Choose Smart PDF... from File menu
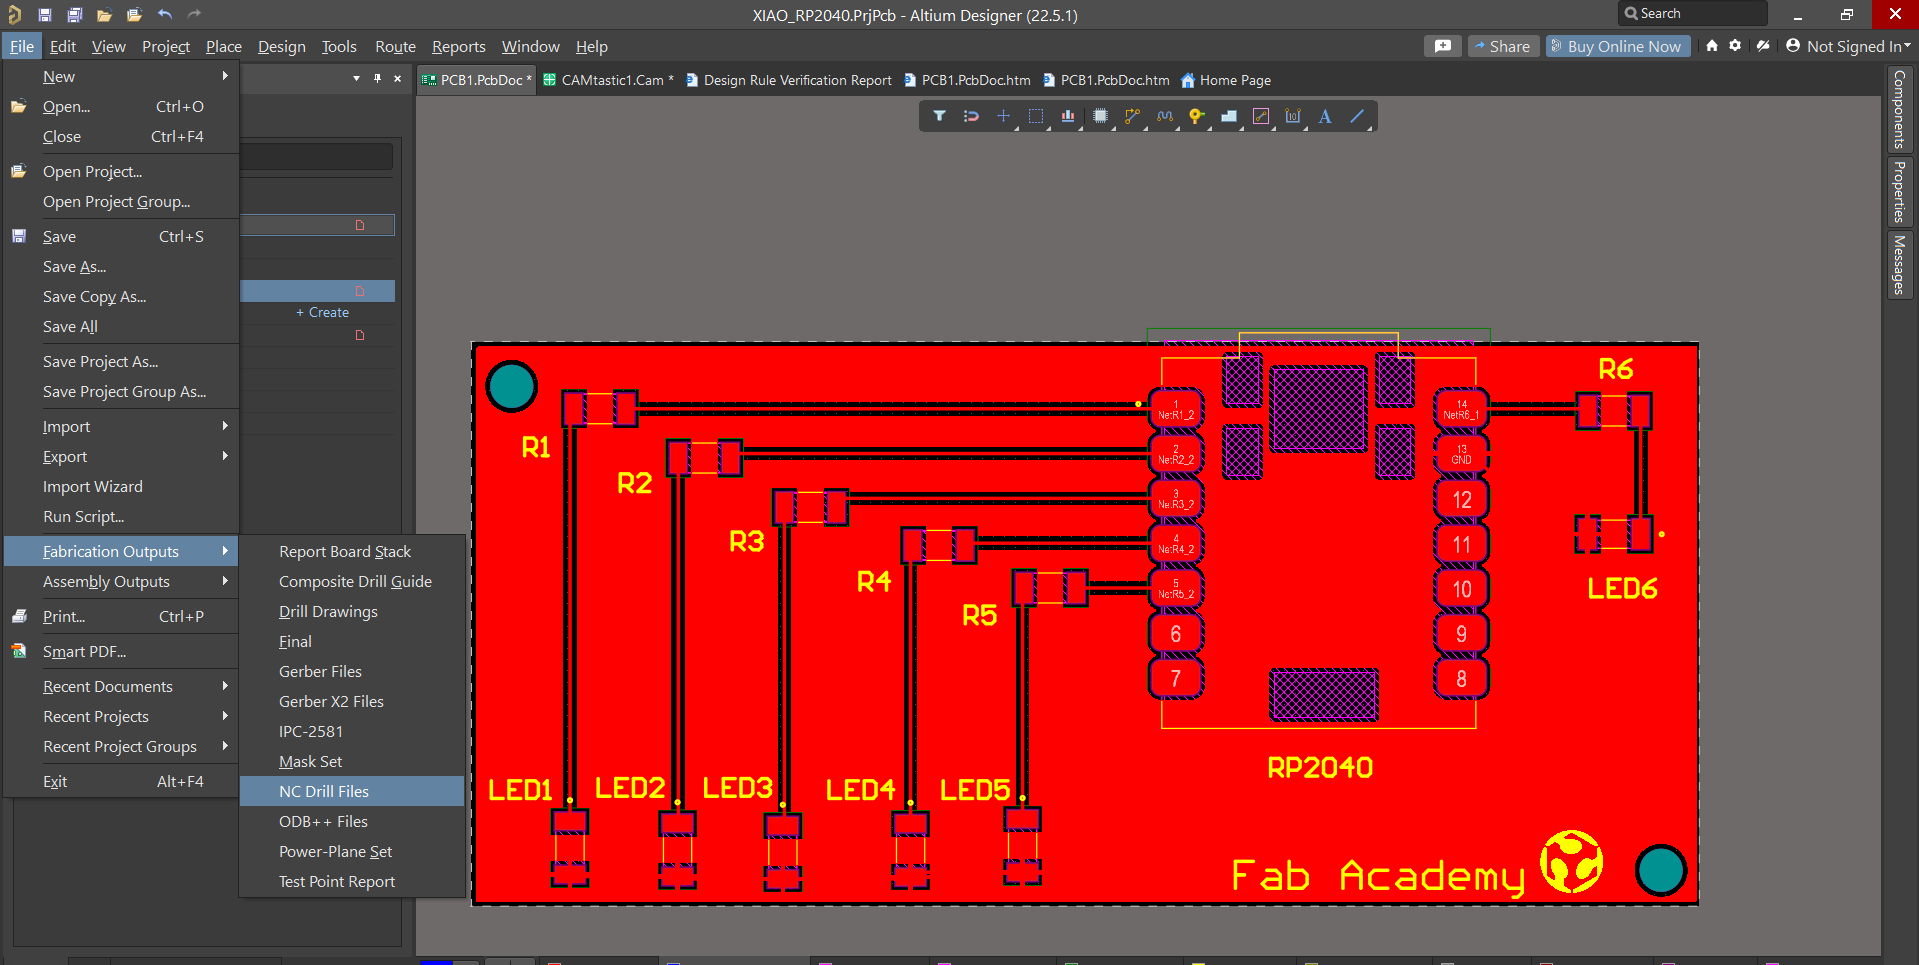This screenshot has width=1919, height=965. [121, 651]
